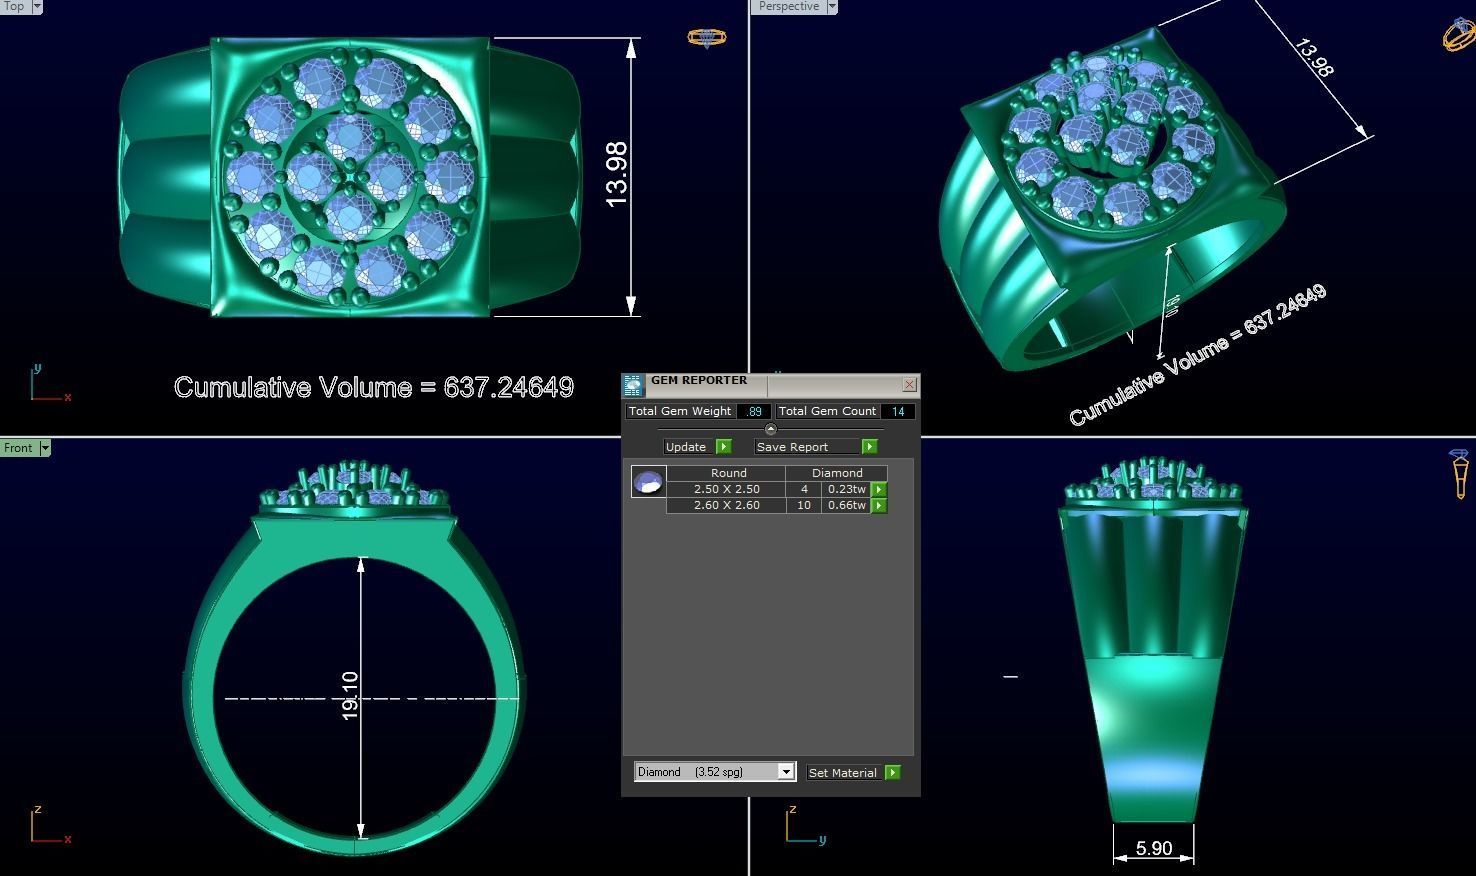Click the Front viewport label
This screenshot has width=1476, height=876.
click(x=18, y=448)
